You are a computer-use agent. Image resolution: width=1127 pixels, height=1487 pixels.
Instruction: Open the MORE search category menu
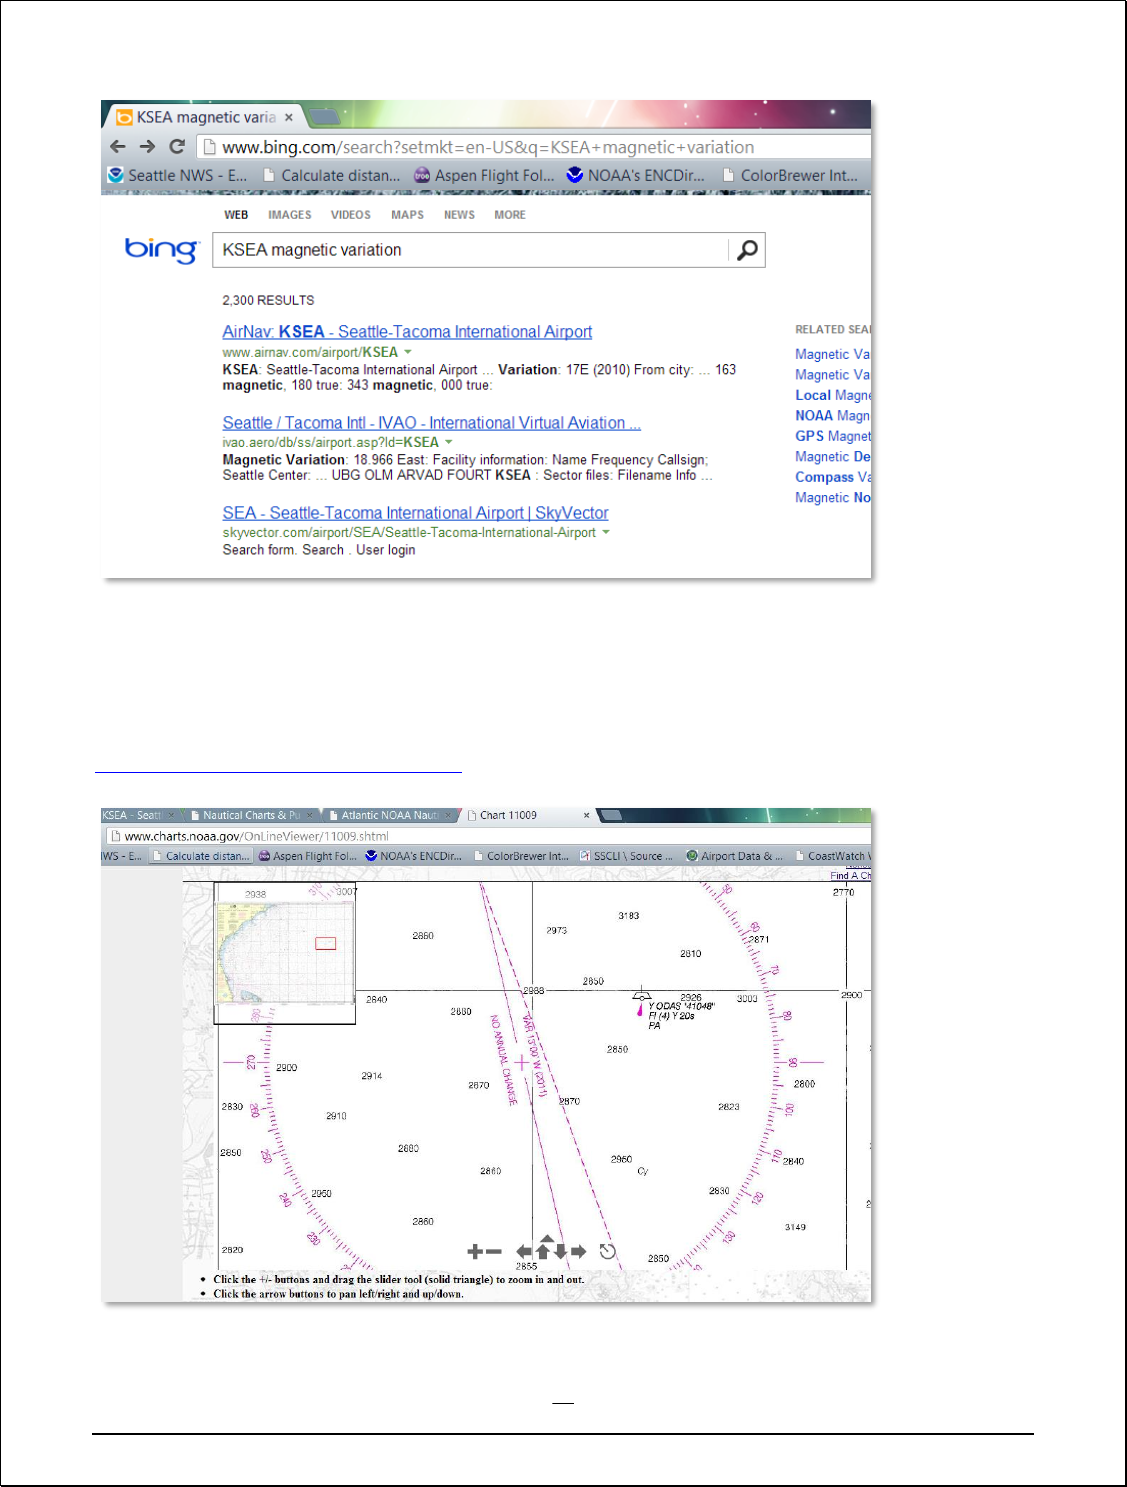point(510,215)
